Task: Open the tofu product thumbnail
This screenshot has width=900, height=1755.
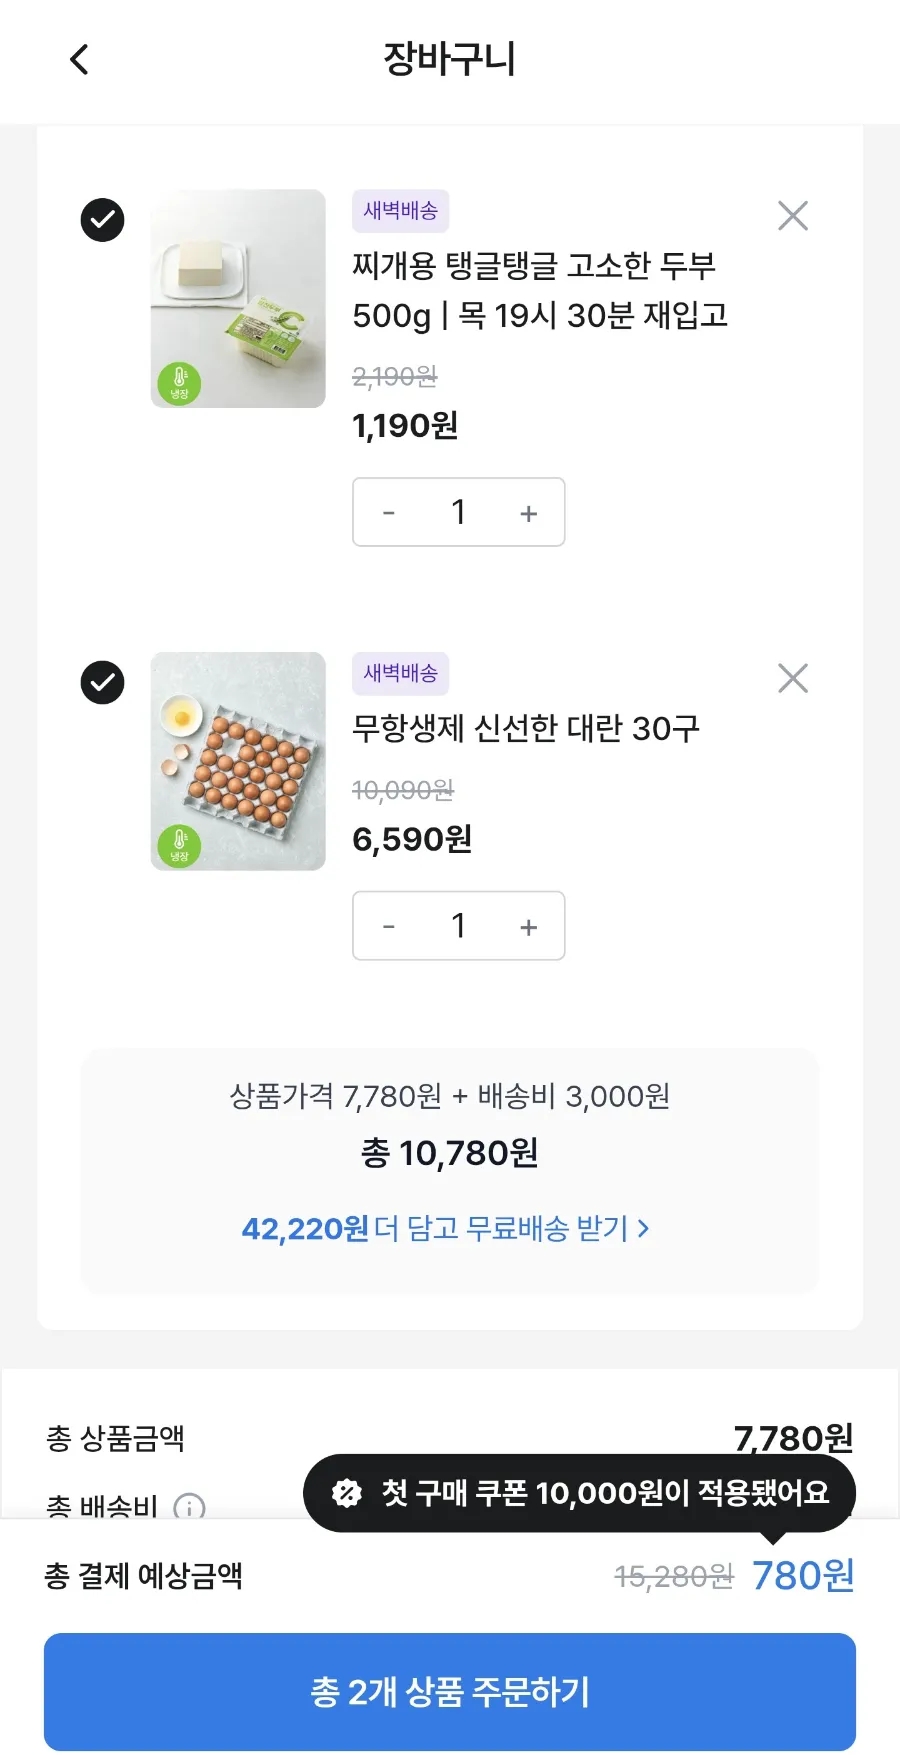Action: click(x=238, y=298)
